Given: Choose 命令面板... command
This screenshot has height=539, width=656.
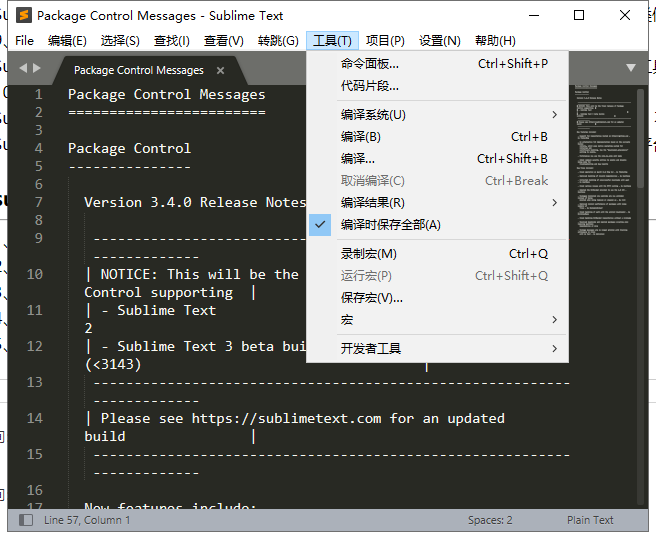Looking at the screenshot, I should [437, 64].
